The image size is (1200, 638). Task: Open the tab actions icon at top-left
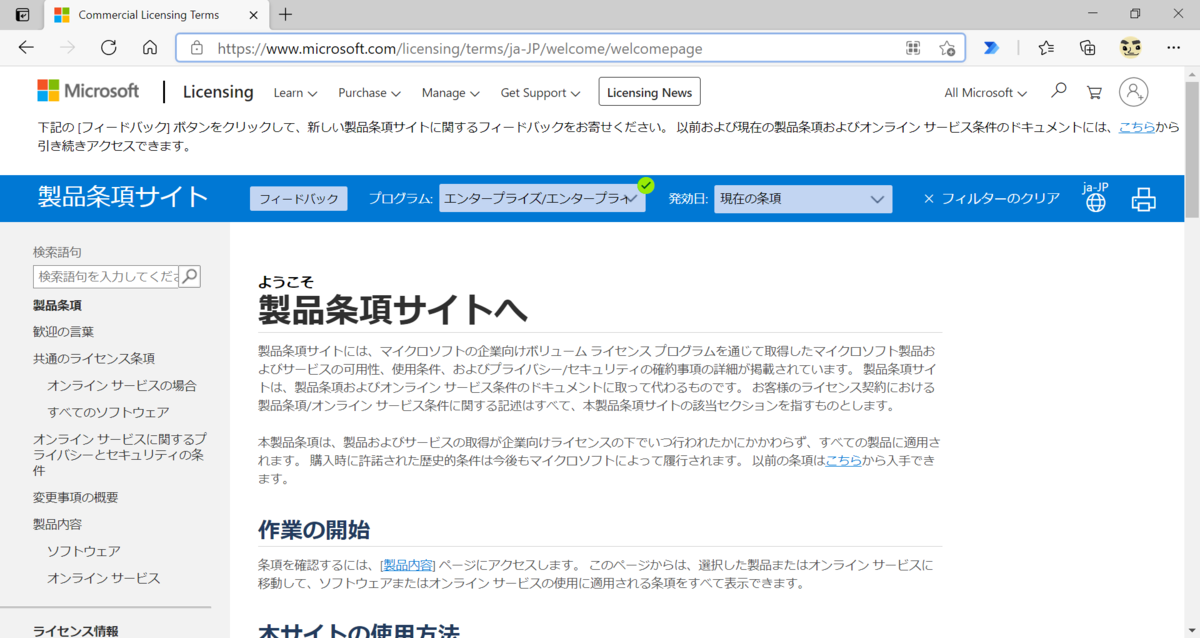click(23, 14)
